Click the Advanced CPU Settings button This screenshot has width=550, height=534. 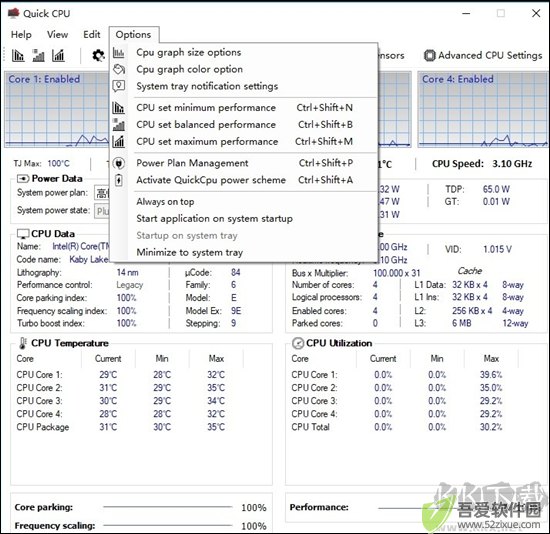[x=483, y=55]
